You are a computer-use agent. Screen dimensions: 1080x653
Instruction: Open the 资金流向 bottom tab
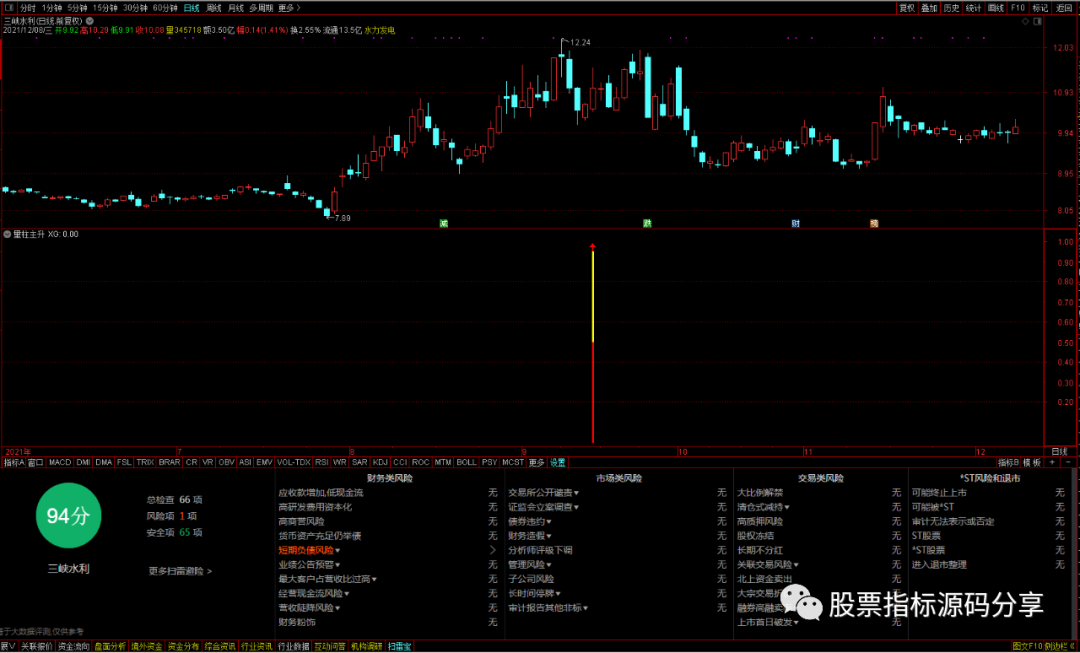click(x=74, y=647)
